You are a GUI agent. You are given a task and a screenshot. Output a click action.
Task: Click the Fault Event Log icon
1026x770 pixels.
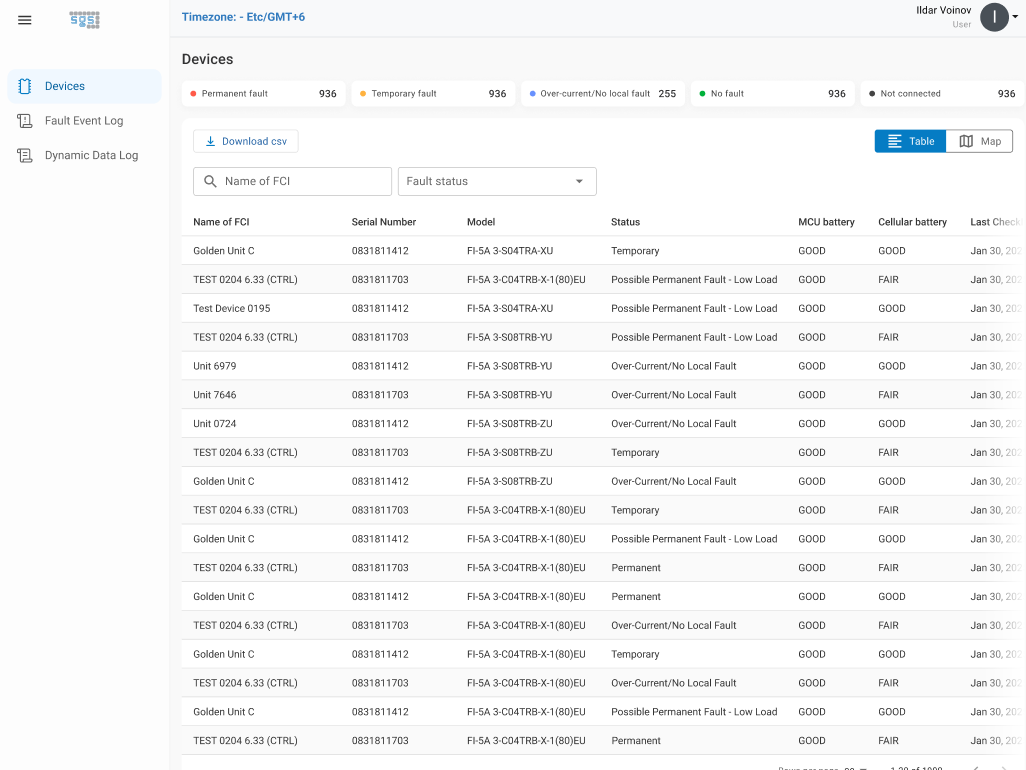tap(25, 121)
